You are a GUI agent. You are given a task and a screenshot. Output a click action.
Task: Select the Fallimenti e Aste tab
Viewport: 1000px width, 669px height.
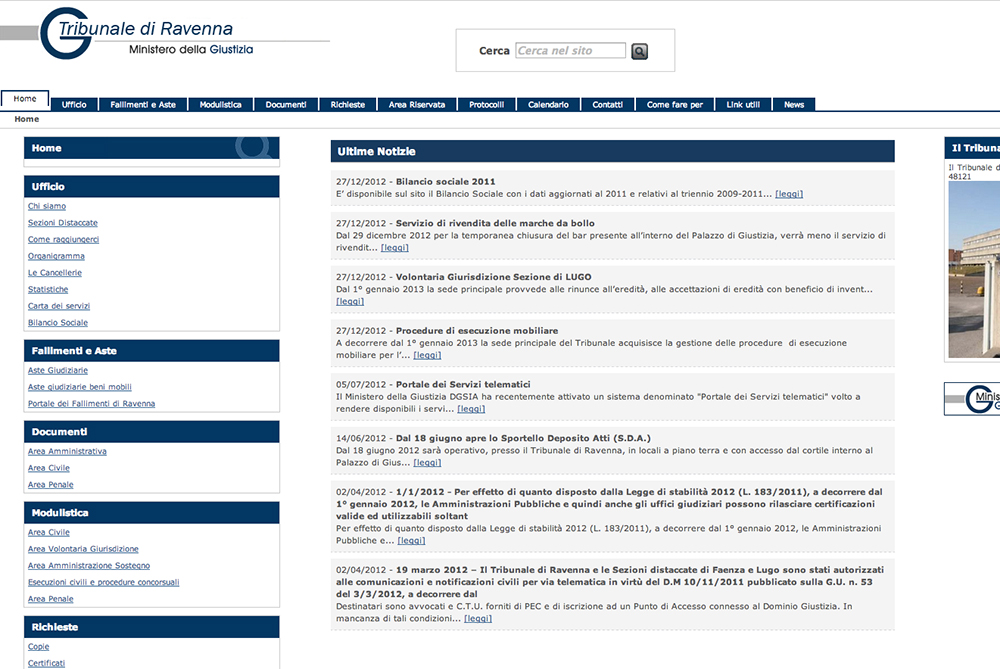coord(143,105)
